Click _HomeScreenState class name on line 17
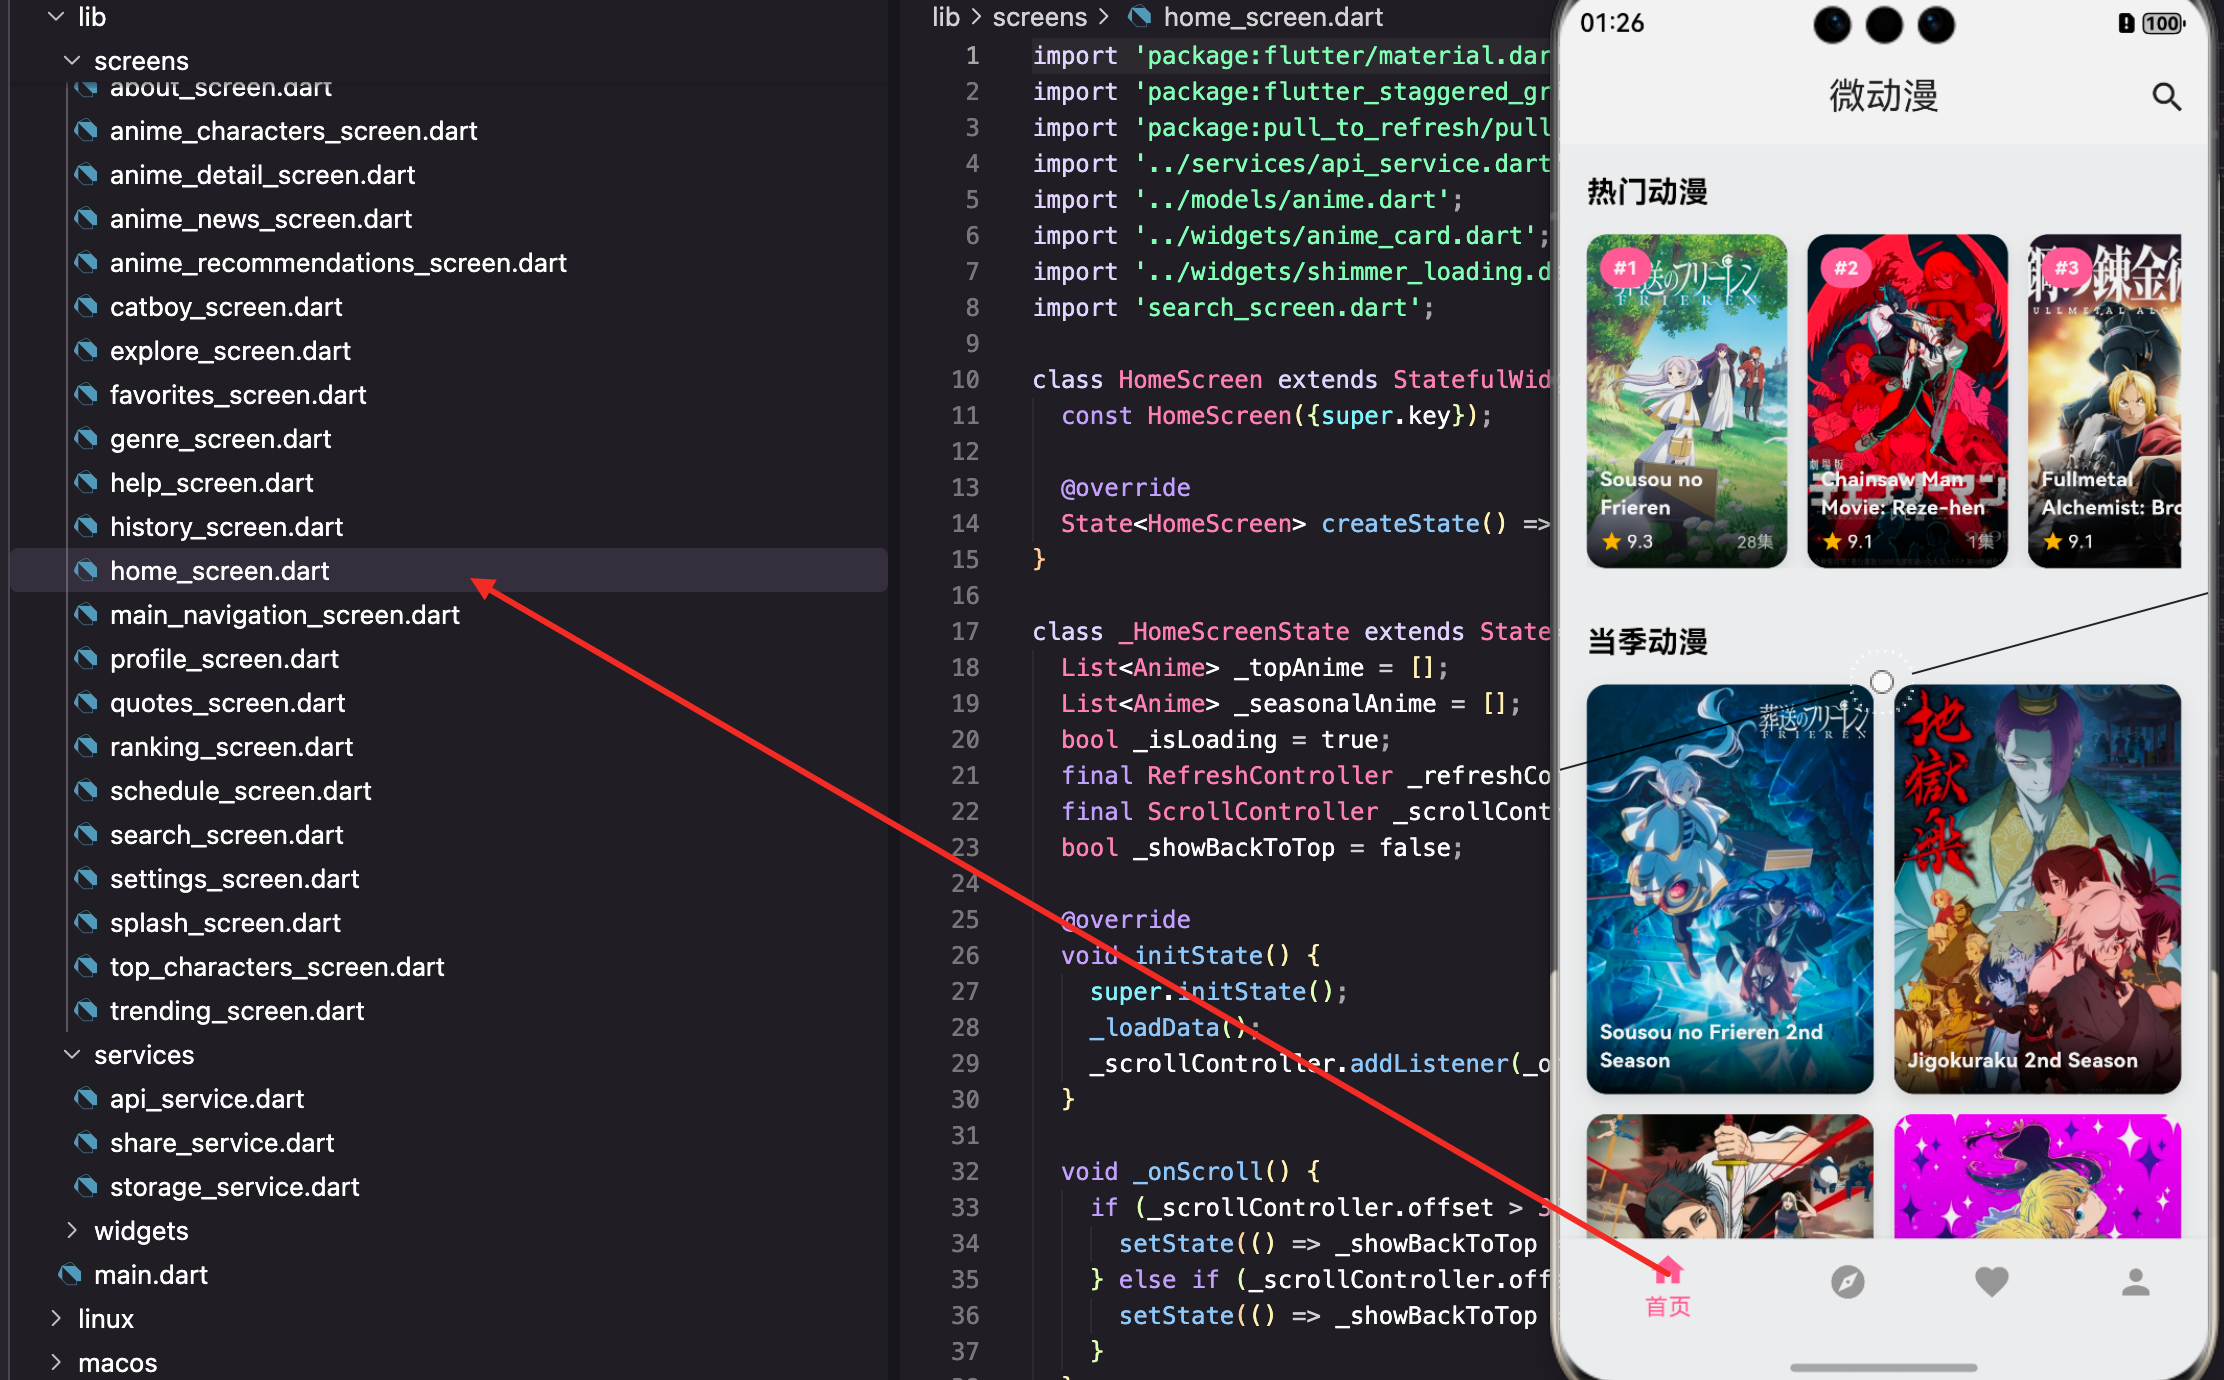This screenshot has height=1380, width=2224. [x=1234, y=631]
